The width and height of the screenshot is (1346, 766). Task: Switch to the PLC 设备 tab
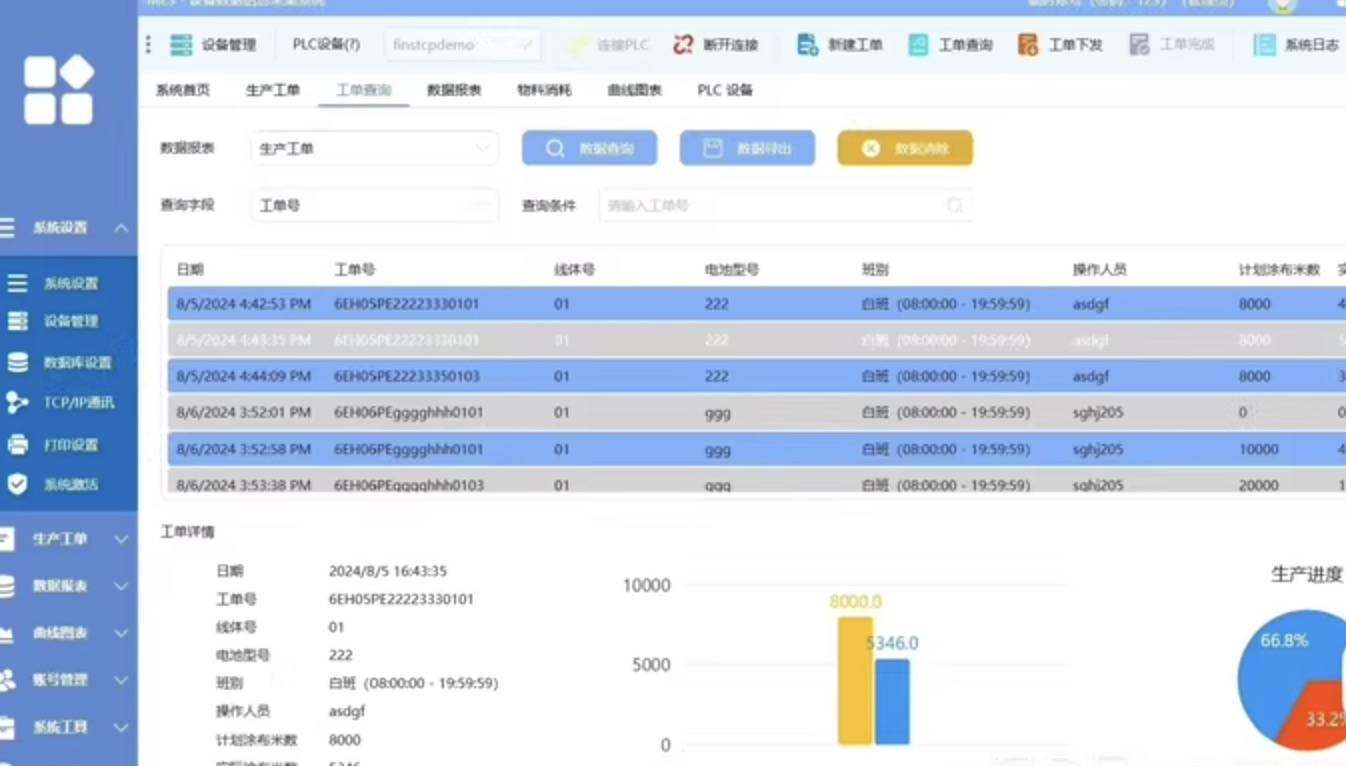724,90
